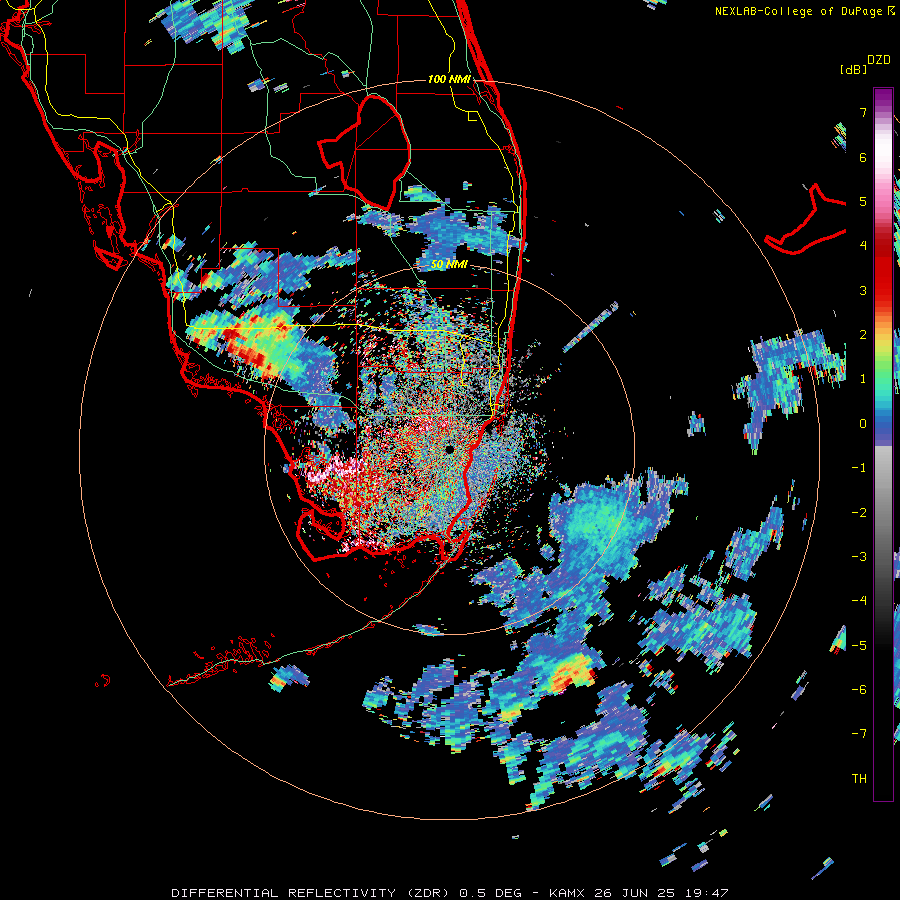Viewport: 900px width, 900px height.
Task: Select the -5 dB scale label
Action: pyautogui.click(x=859, y=646)
